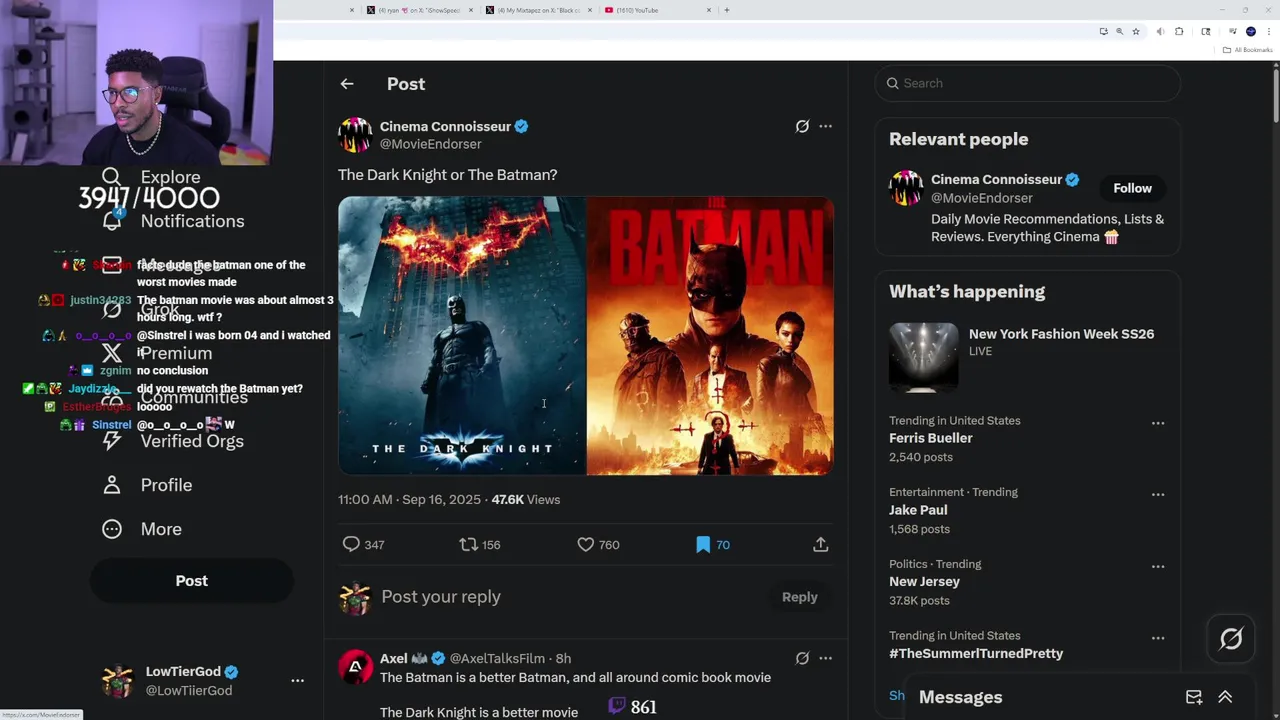
Task: Open the Explore search icon in sidebar
Action: click(112, 177)
